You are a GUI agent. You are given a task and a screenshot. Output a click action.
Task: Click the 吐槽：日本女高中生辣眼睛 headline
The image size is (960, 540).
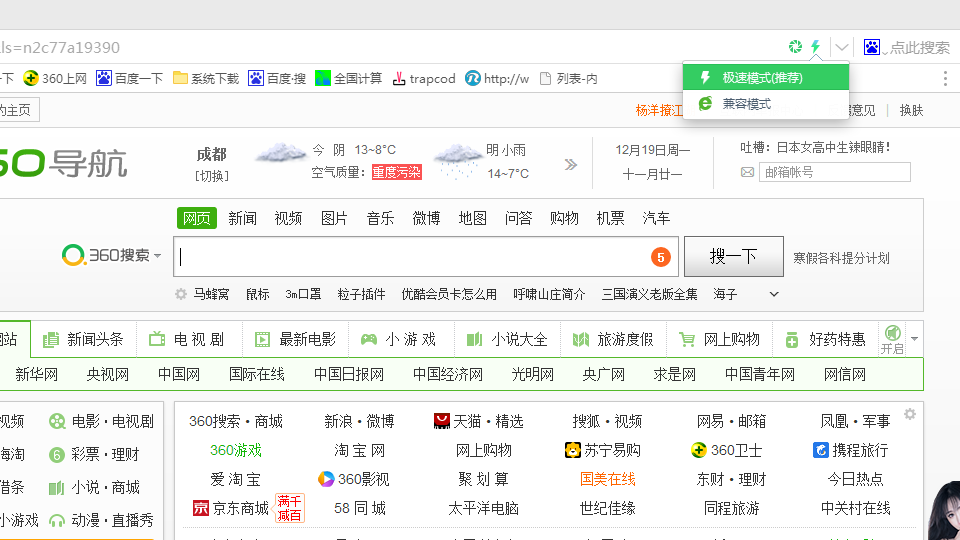click(815, 147)
